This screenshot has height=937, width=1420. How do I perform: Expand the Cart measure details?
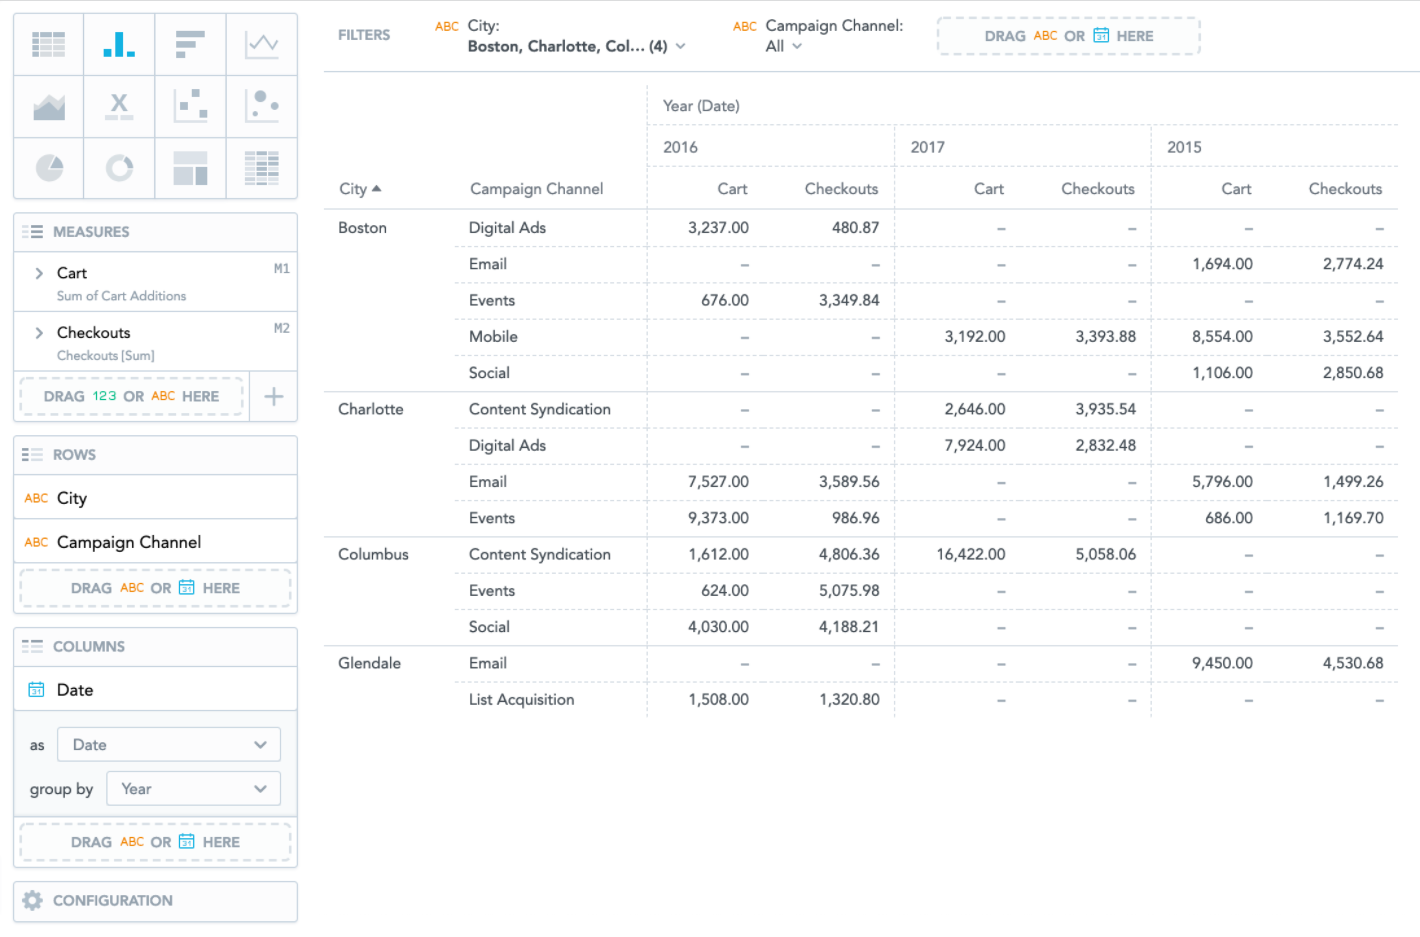[39, 273]
